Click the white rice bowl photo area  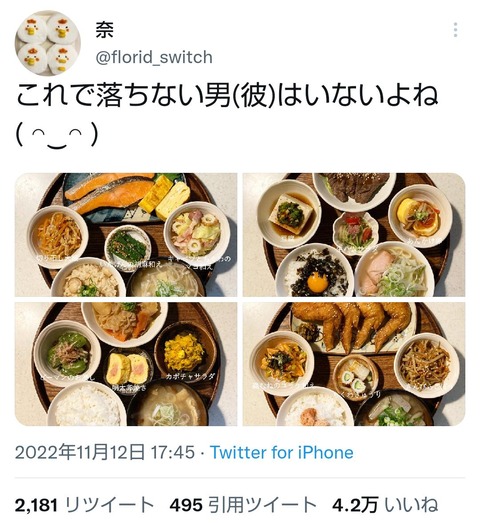[87, 405]
